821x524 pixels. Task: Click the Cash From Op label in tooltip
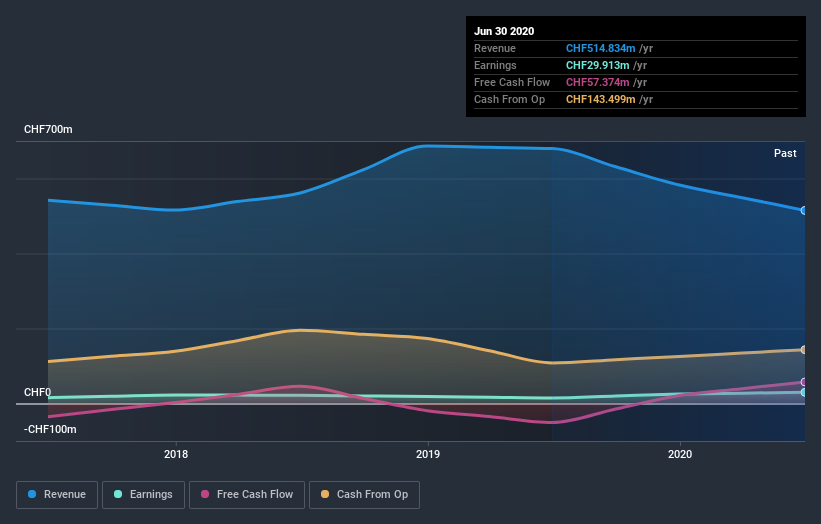click(509, 99)
